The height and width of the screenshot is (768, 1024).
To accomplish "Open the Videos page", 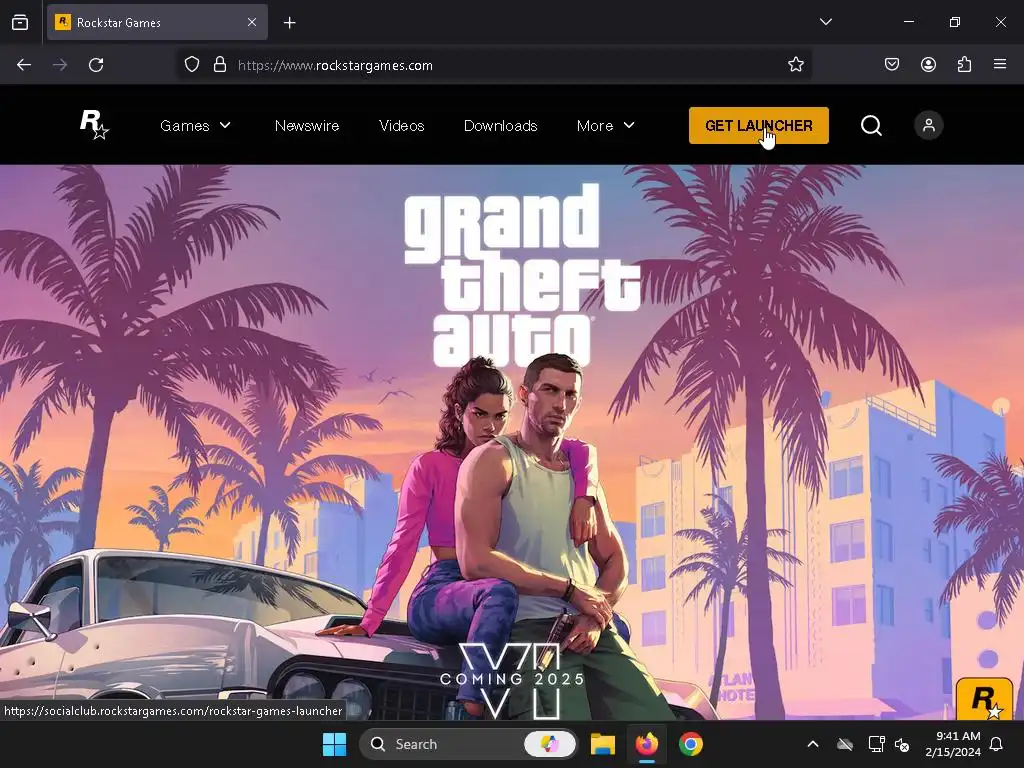I will click(402, 125).
